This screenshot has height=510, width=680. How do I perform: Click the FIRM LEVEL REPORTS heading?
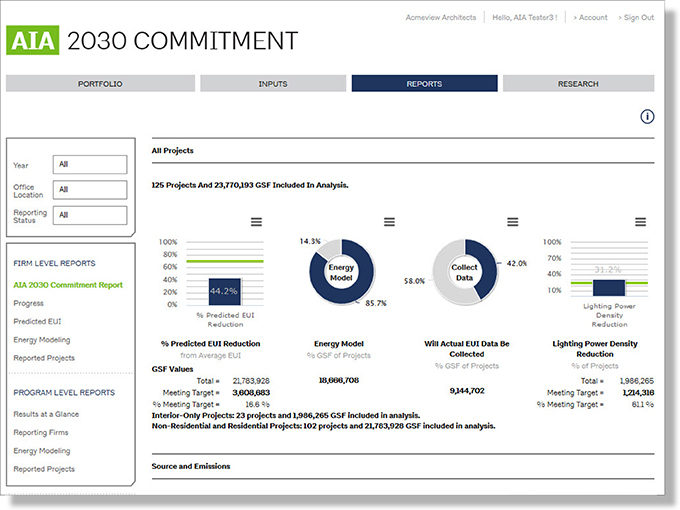(x=54, y=263)
